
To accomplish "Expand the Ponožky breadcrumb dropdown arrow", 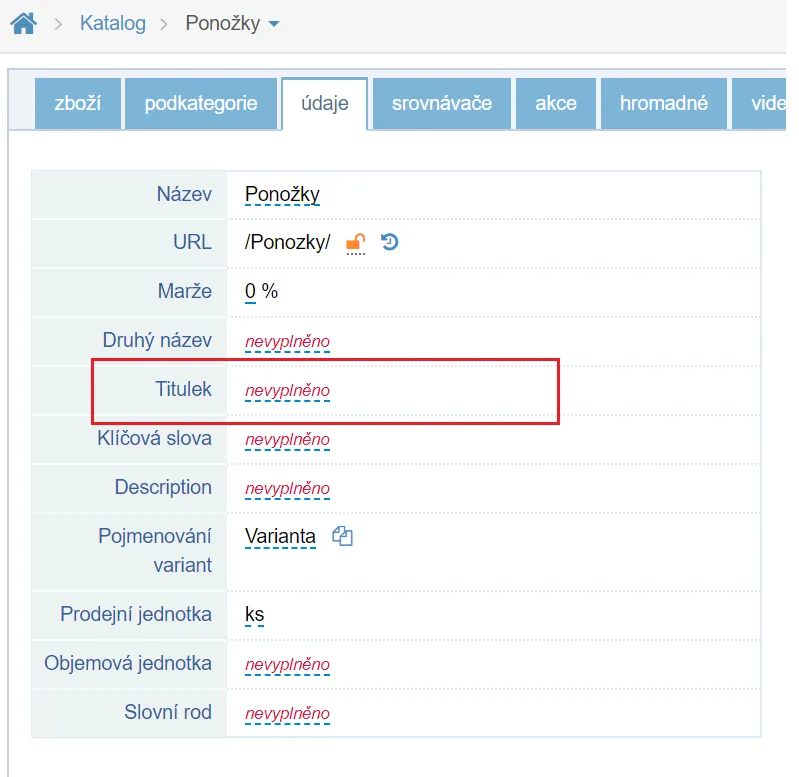I will coord(274,24).
